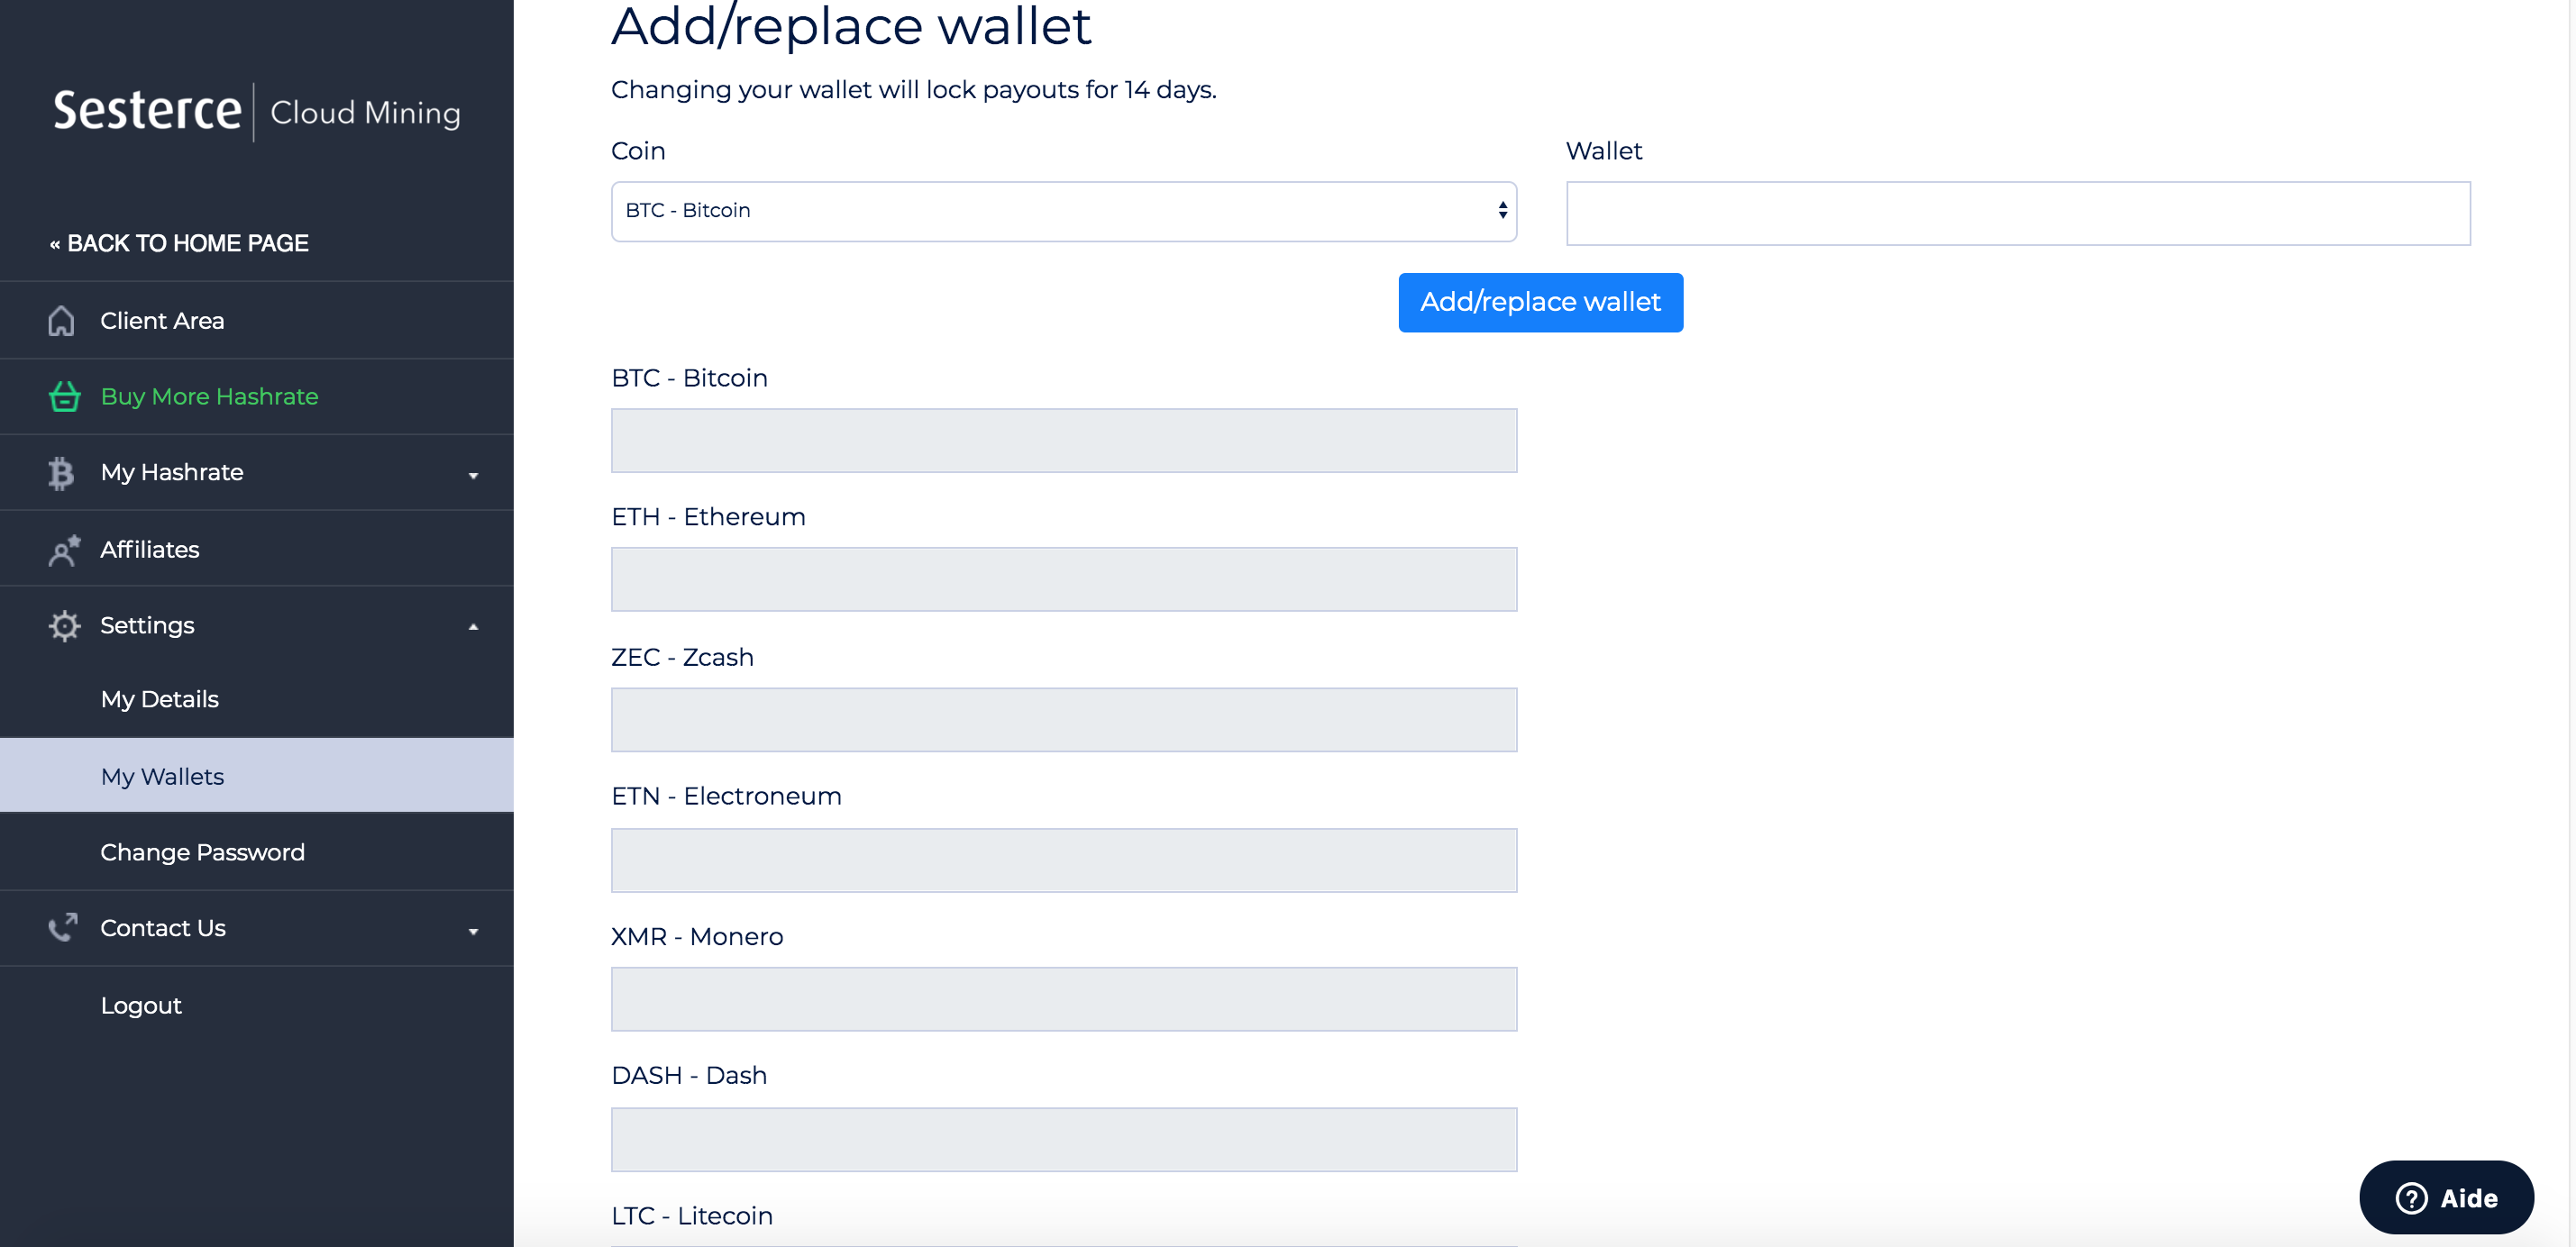Open the Client Area menu item
This screenshot has height=1247, width=2576.
pos(257,321)
